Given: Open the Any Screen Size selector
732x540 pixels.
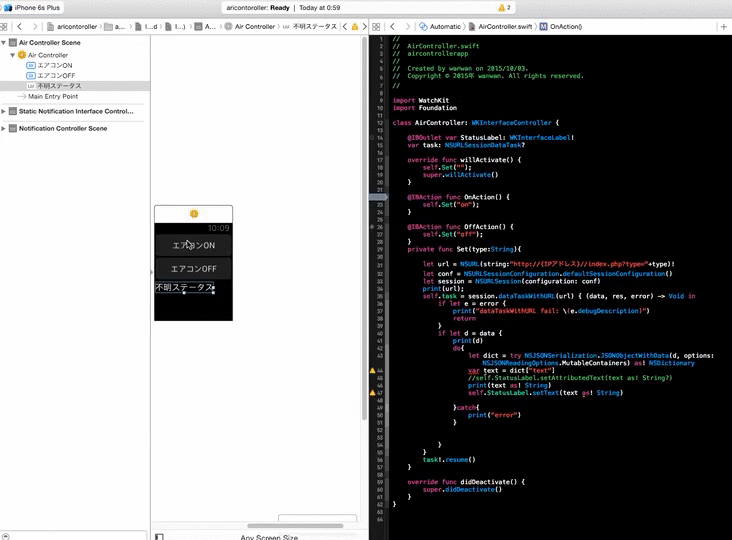Looking at the screenshot, I should (x=269, y=537).
